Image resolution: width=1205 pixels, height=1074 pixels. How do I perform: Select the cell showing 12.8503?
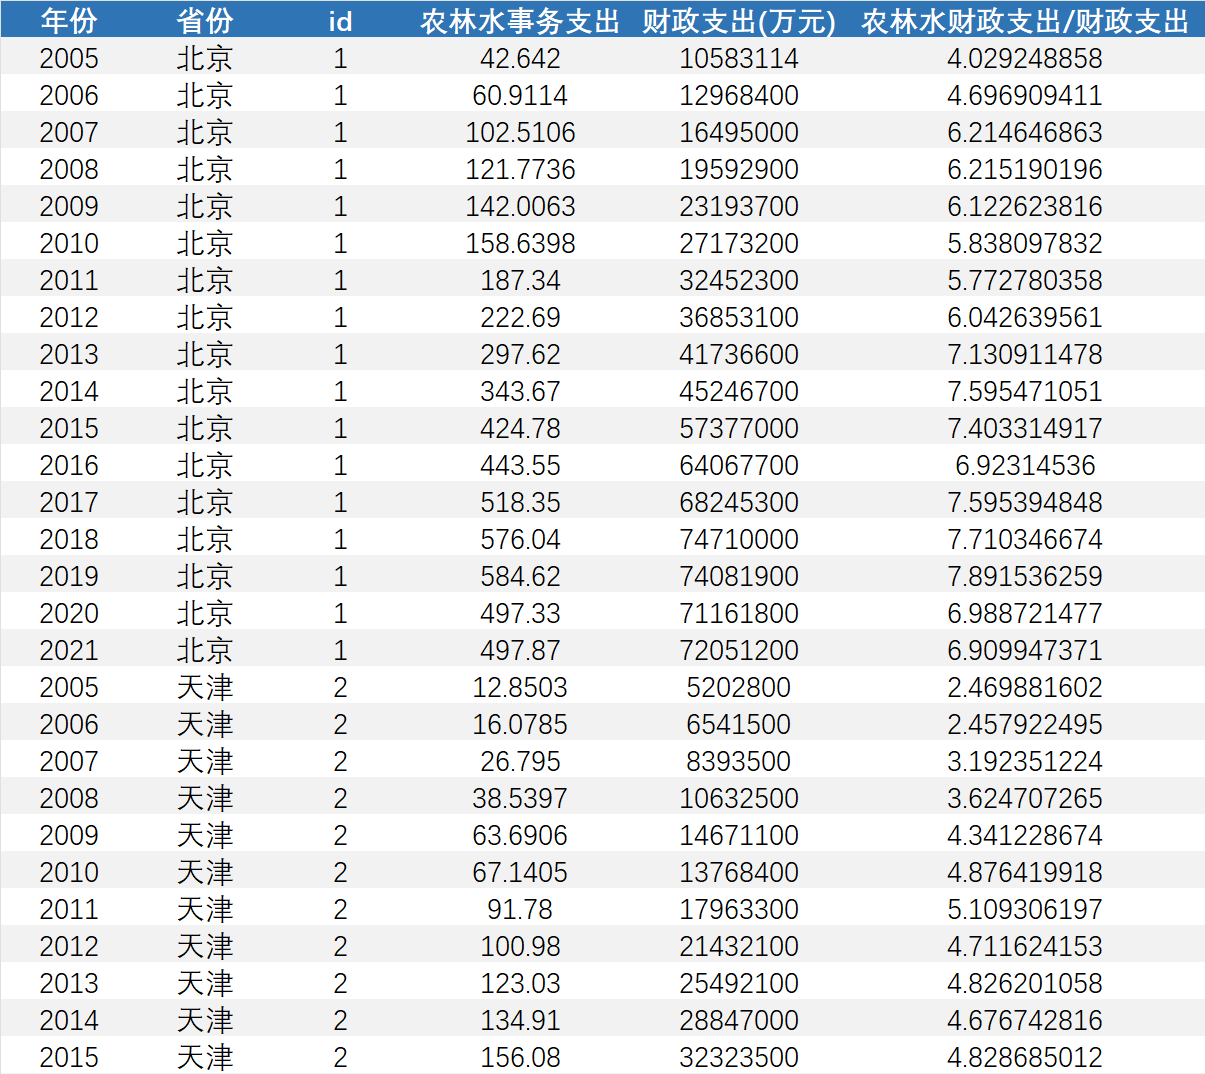(520, 688)
